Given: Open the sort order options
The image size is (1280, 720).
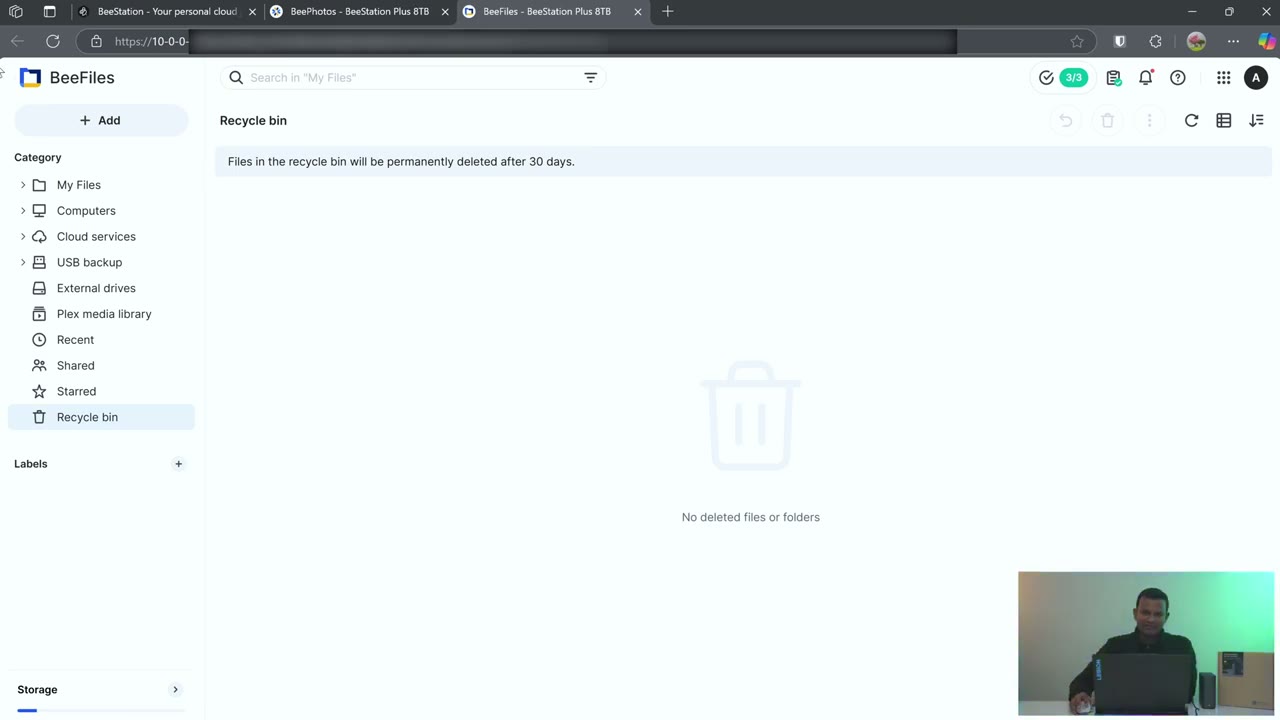Looking at the screenshot, I should tap(1257, 120).
